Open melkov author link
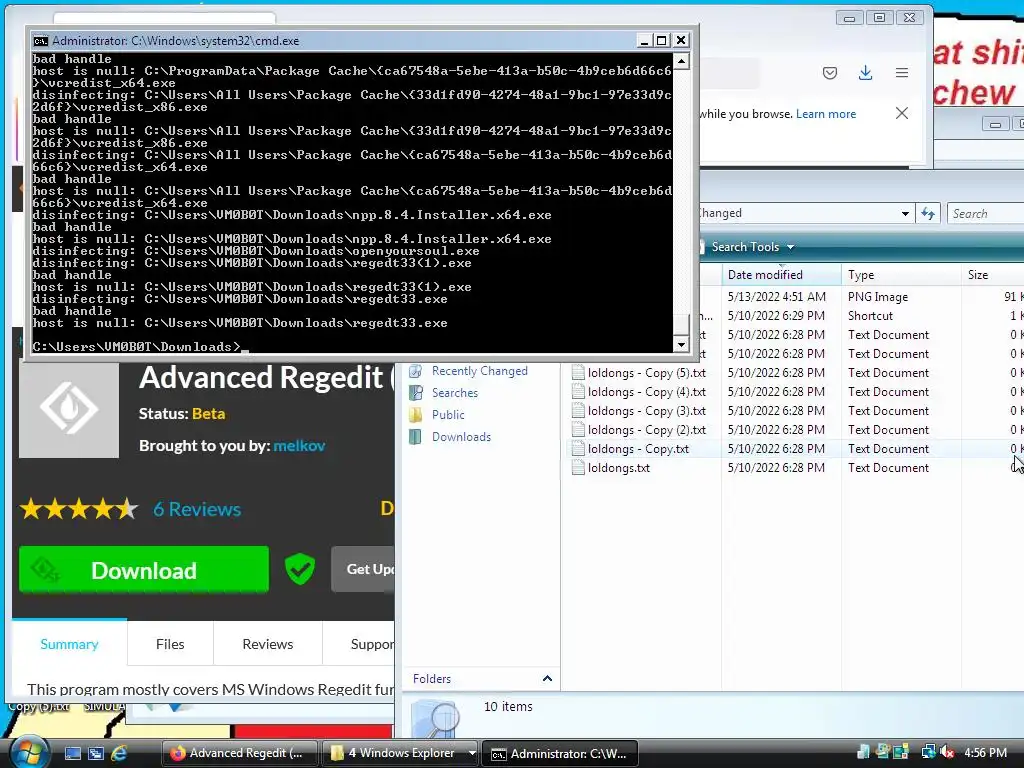Screen dimensions: 1024x768 click(x=299, y=446)
